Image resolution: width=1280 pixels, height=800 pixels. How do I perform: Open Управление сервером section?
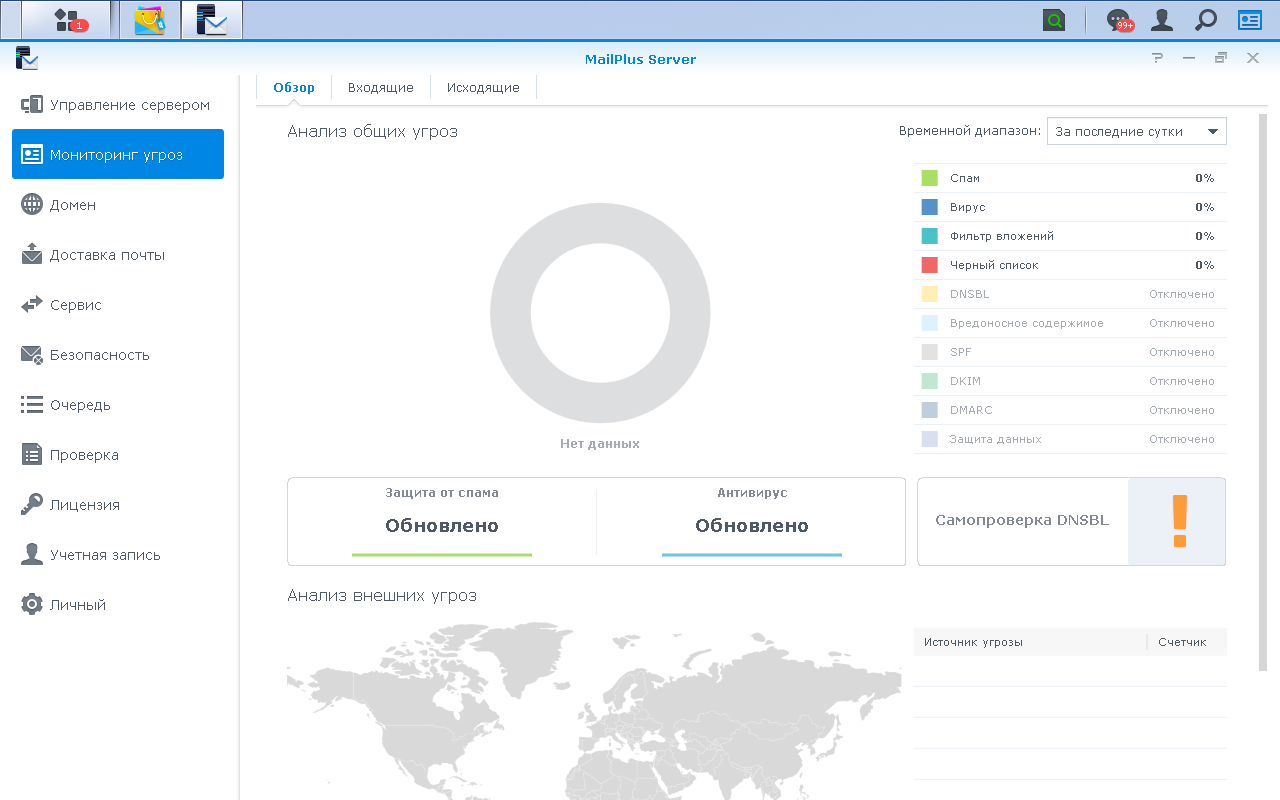pyautogui.click(x=118, y=105)
